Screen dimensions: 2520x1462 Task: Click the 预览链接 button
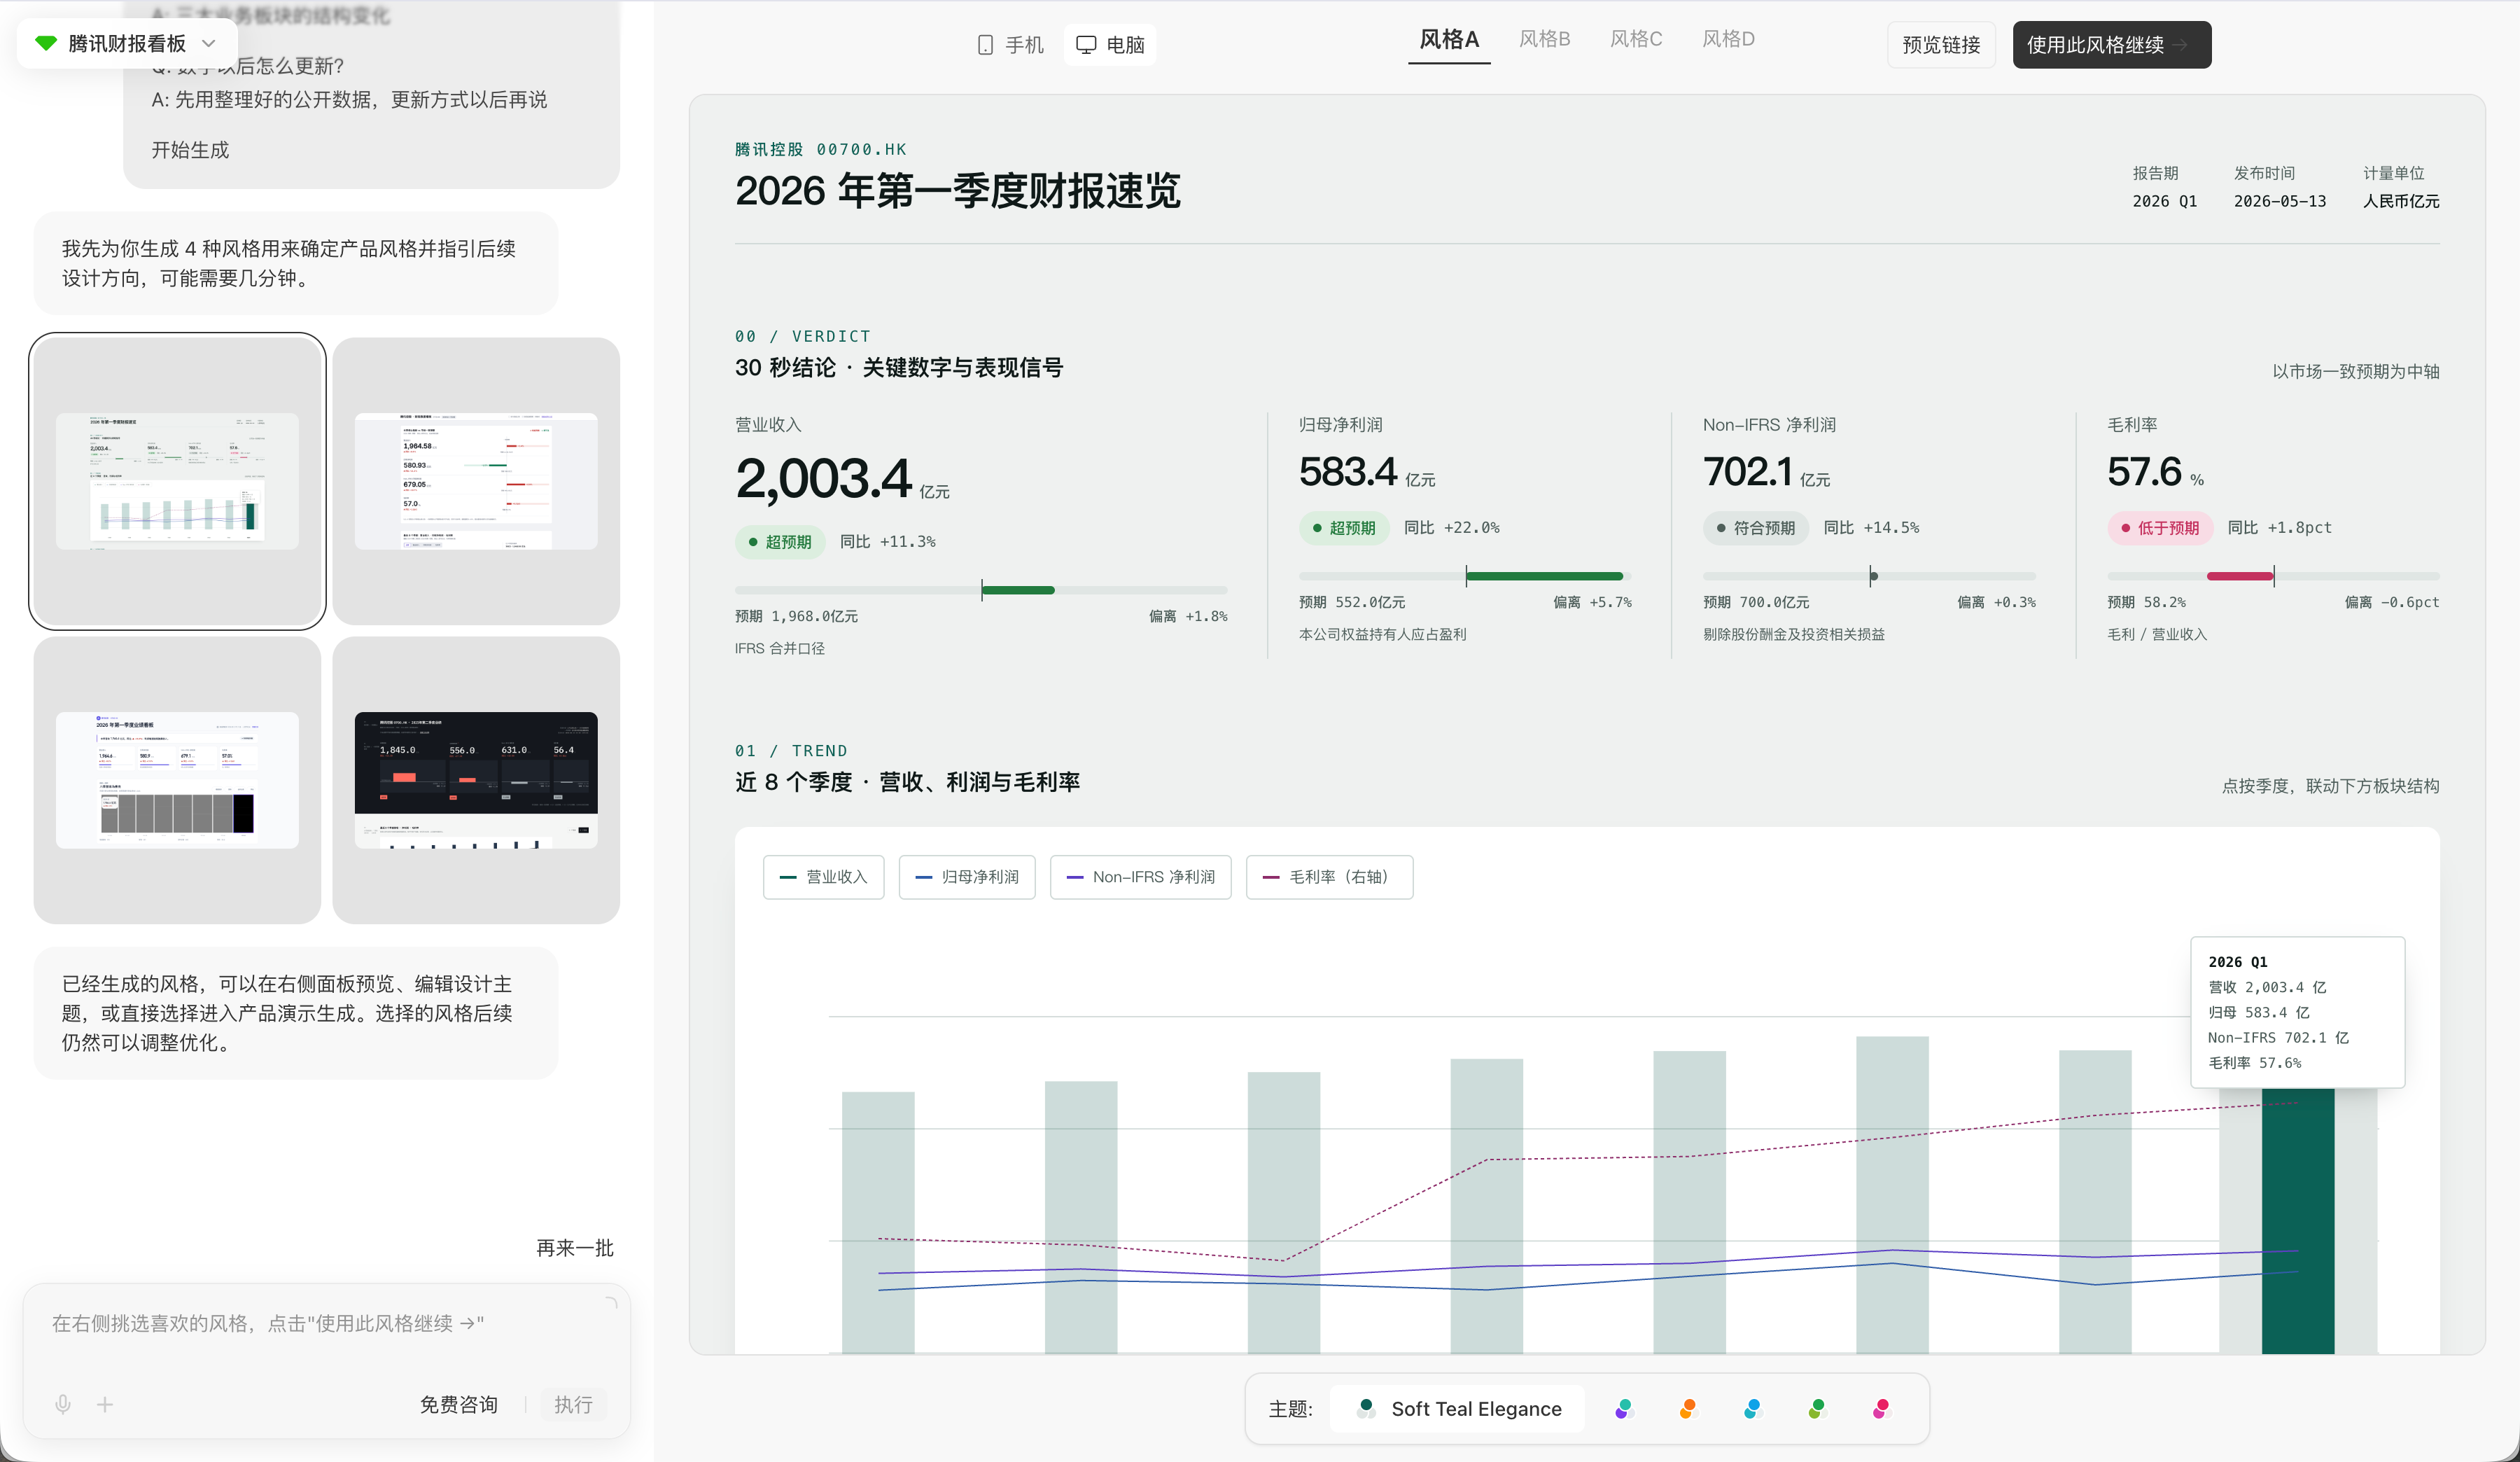[x=1941, y=45]
